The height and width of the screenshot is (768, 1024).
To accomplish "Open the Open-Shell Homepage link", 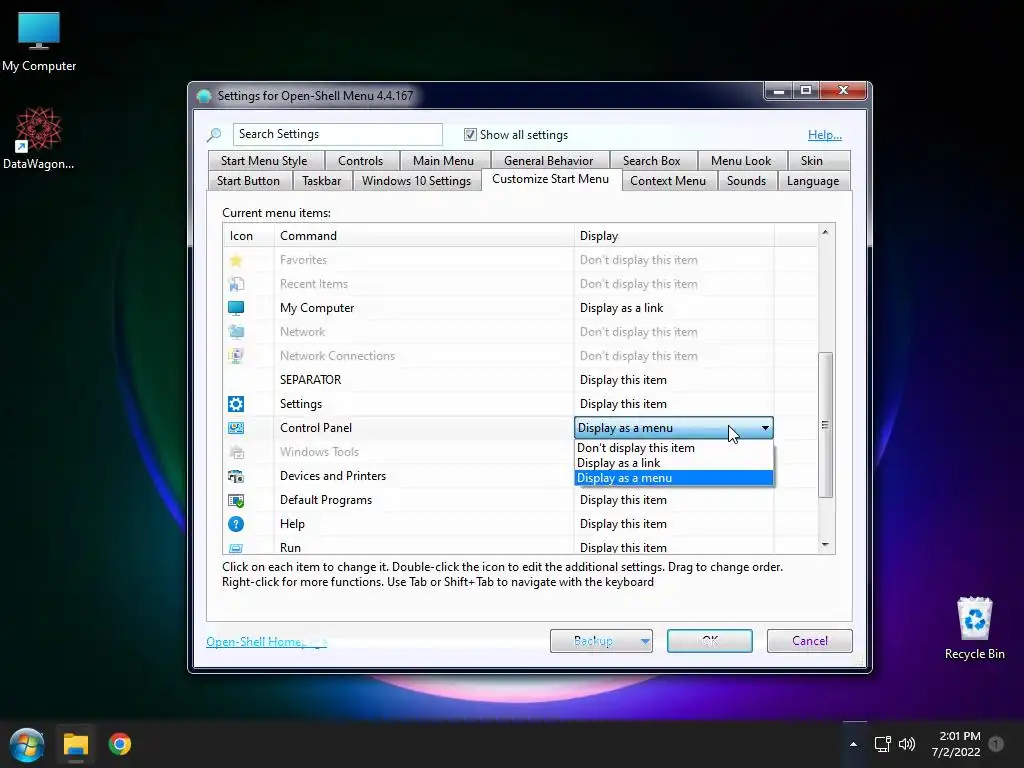I will pos(266,642).
